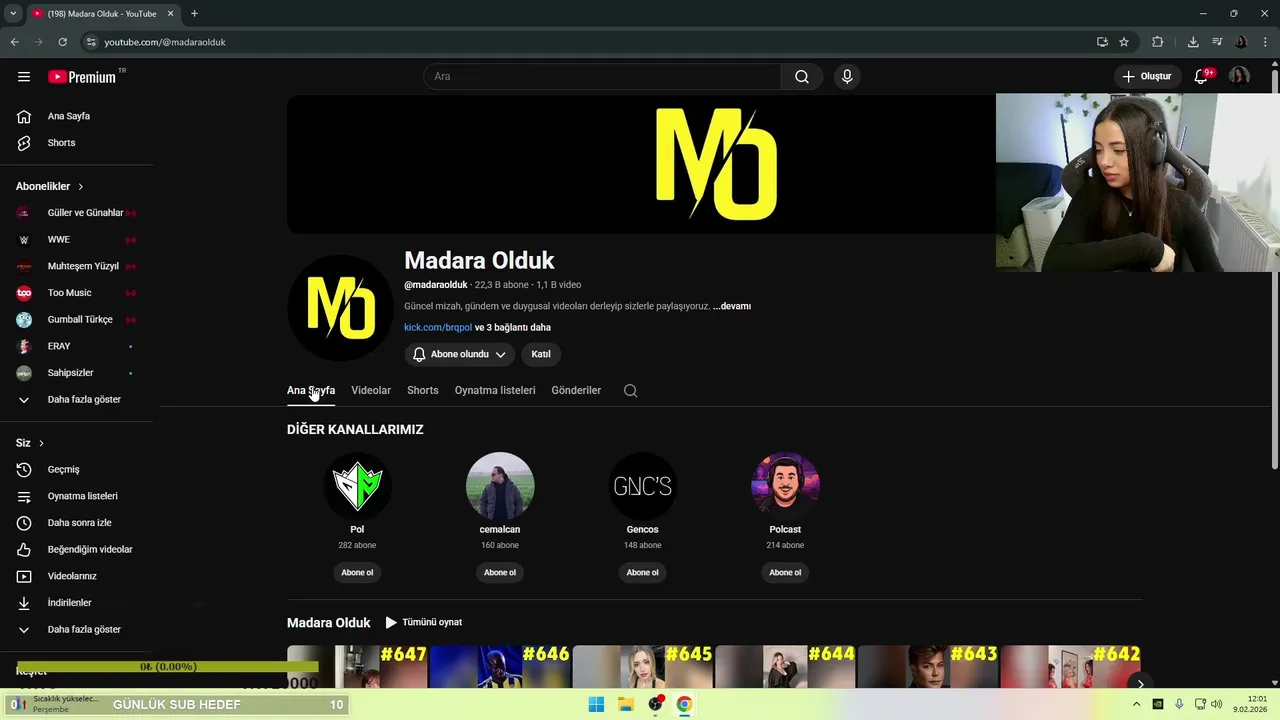This screenshot has height=720, width=1280.
Task: Open the Pol channel avatar
Action: (357, 486)
